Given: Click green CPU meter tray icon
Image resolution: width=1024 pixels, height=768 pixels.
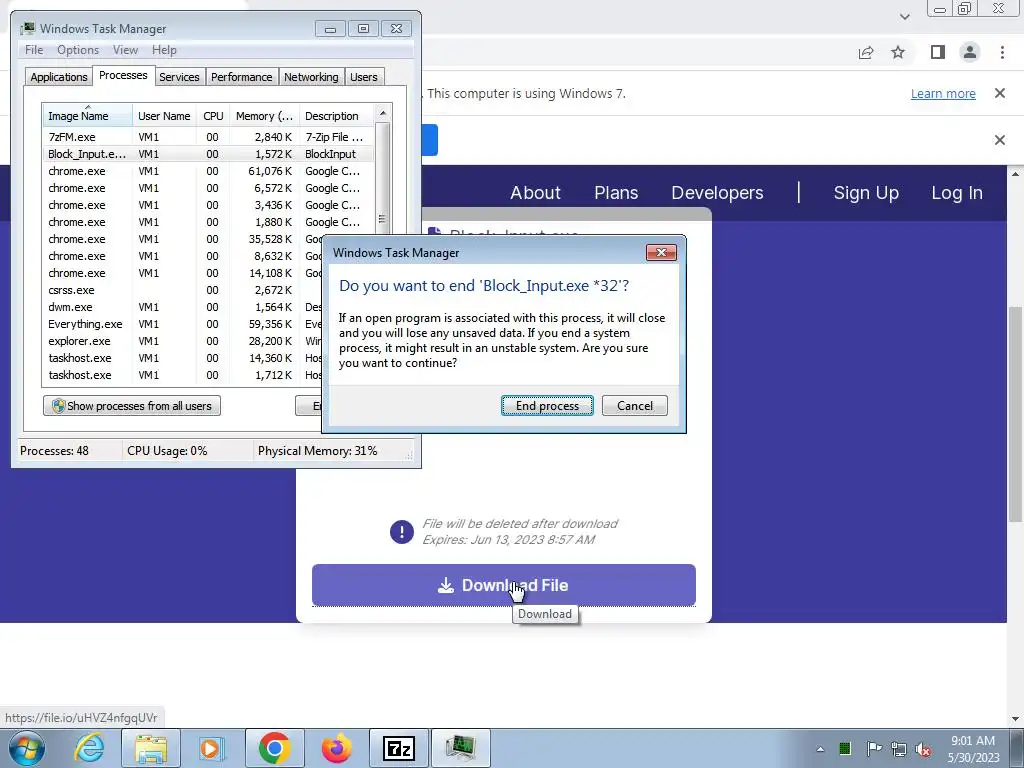Looking at the screenshot, I should [845, 748].
